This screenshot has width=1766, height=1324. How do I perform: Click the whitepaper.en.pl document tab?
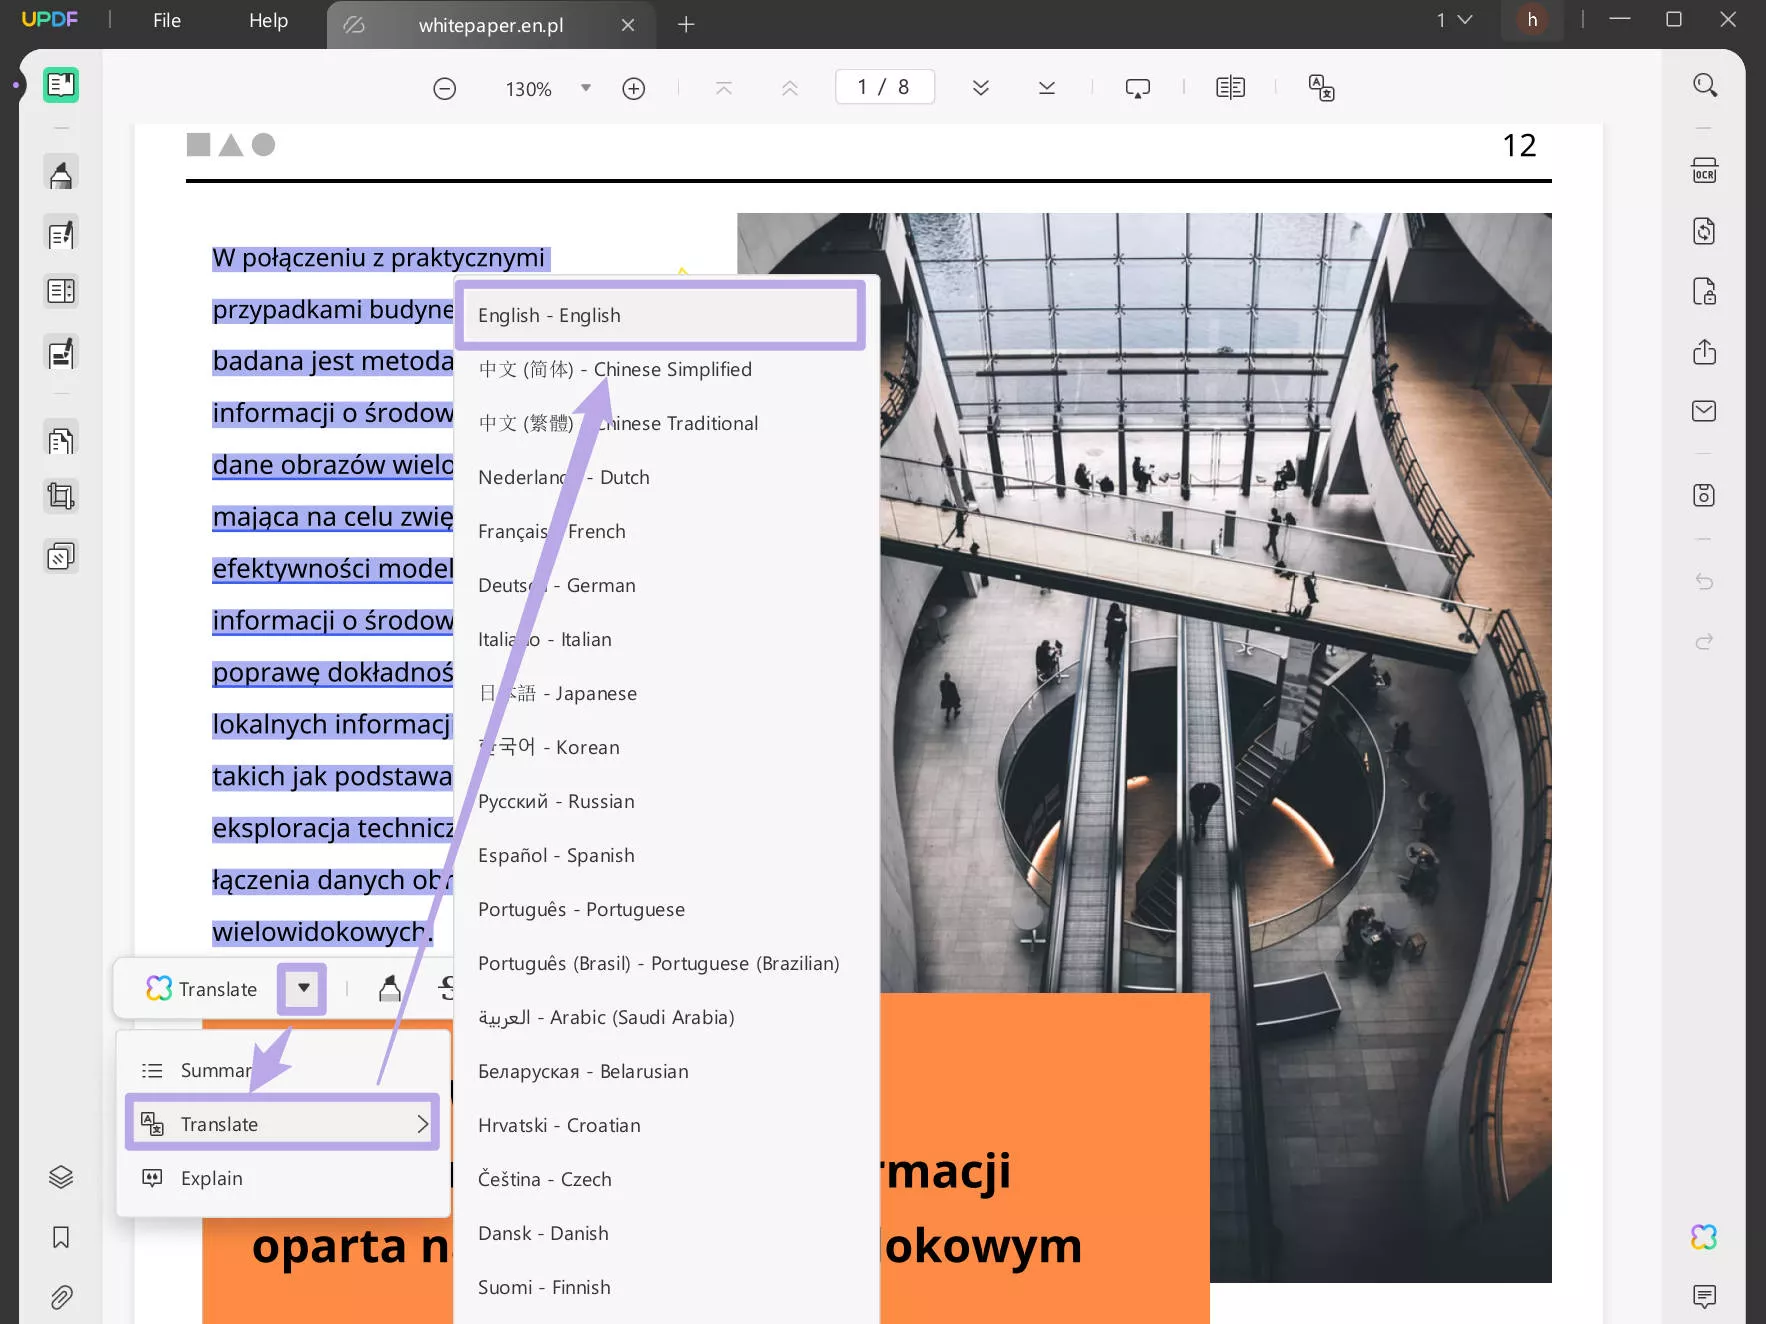pos(489,25)
